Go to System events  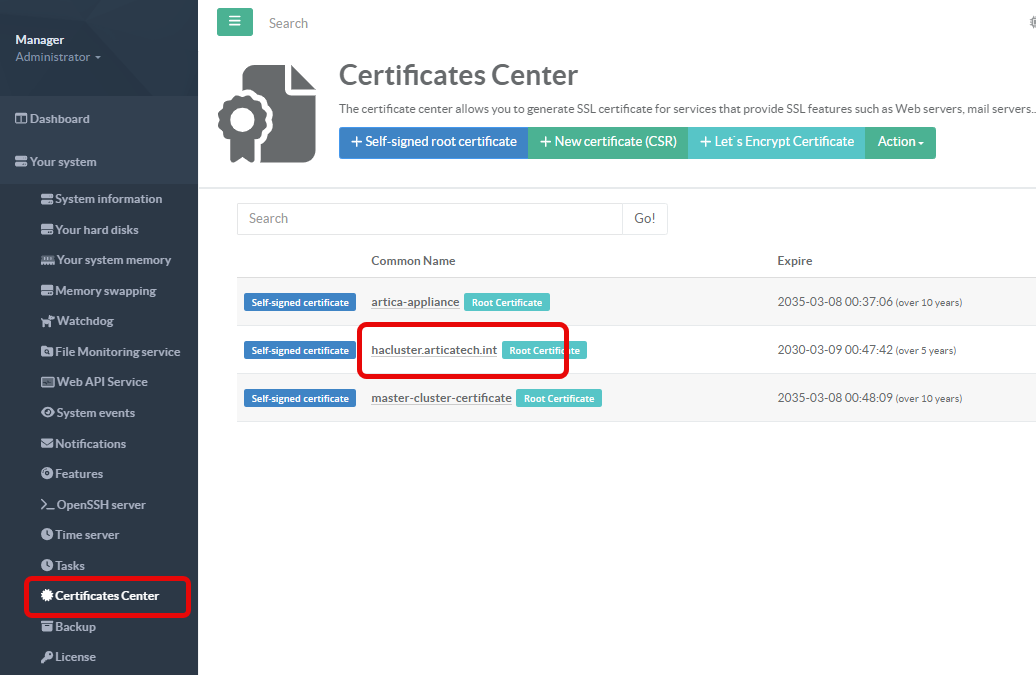pos(94,413)
